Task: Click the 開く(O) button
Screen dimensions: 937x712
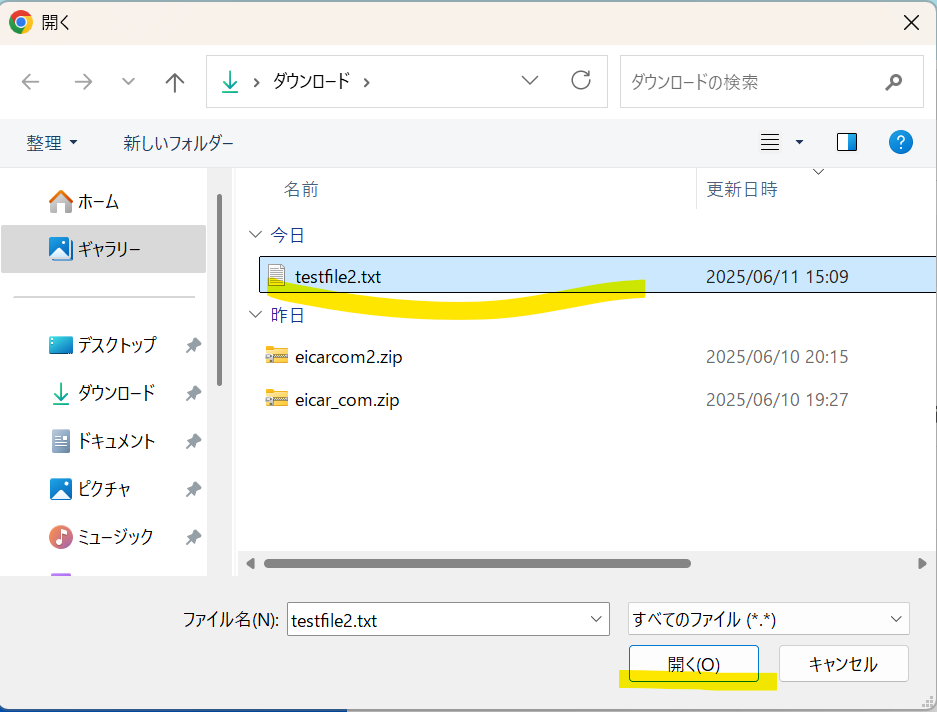Action: (693, 664)
